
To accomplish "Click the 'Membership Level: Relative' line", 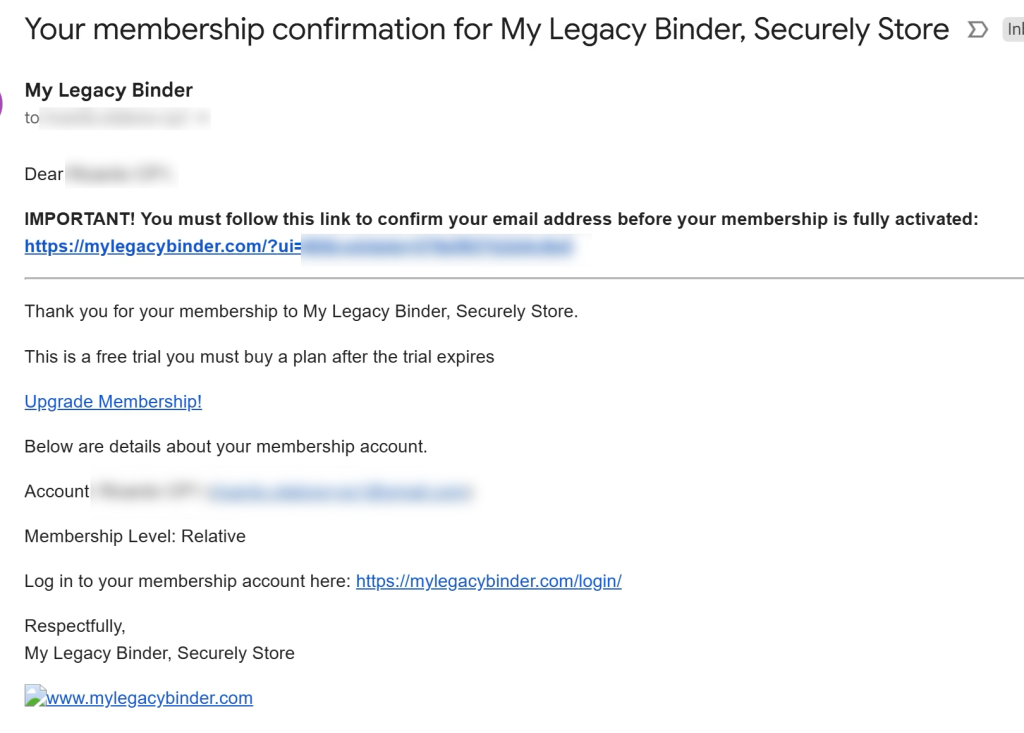I will pyautogui.click(x=135, y=536).
